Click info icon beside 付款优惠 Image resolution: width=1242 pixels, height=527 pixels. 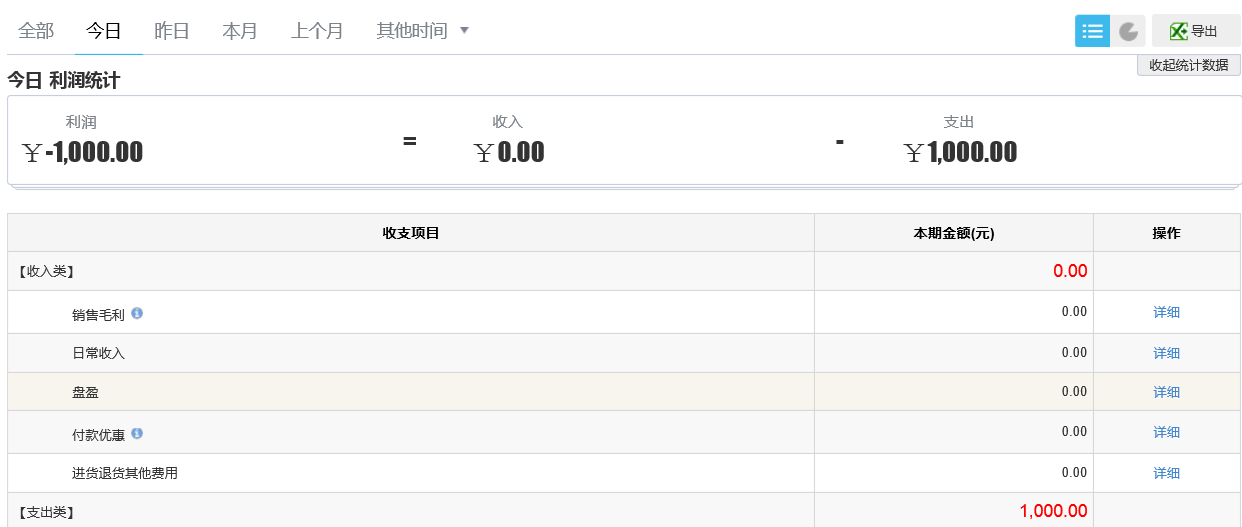coord(137,433)
